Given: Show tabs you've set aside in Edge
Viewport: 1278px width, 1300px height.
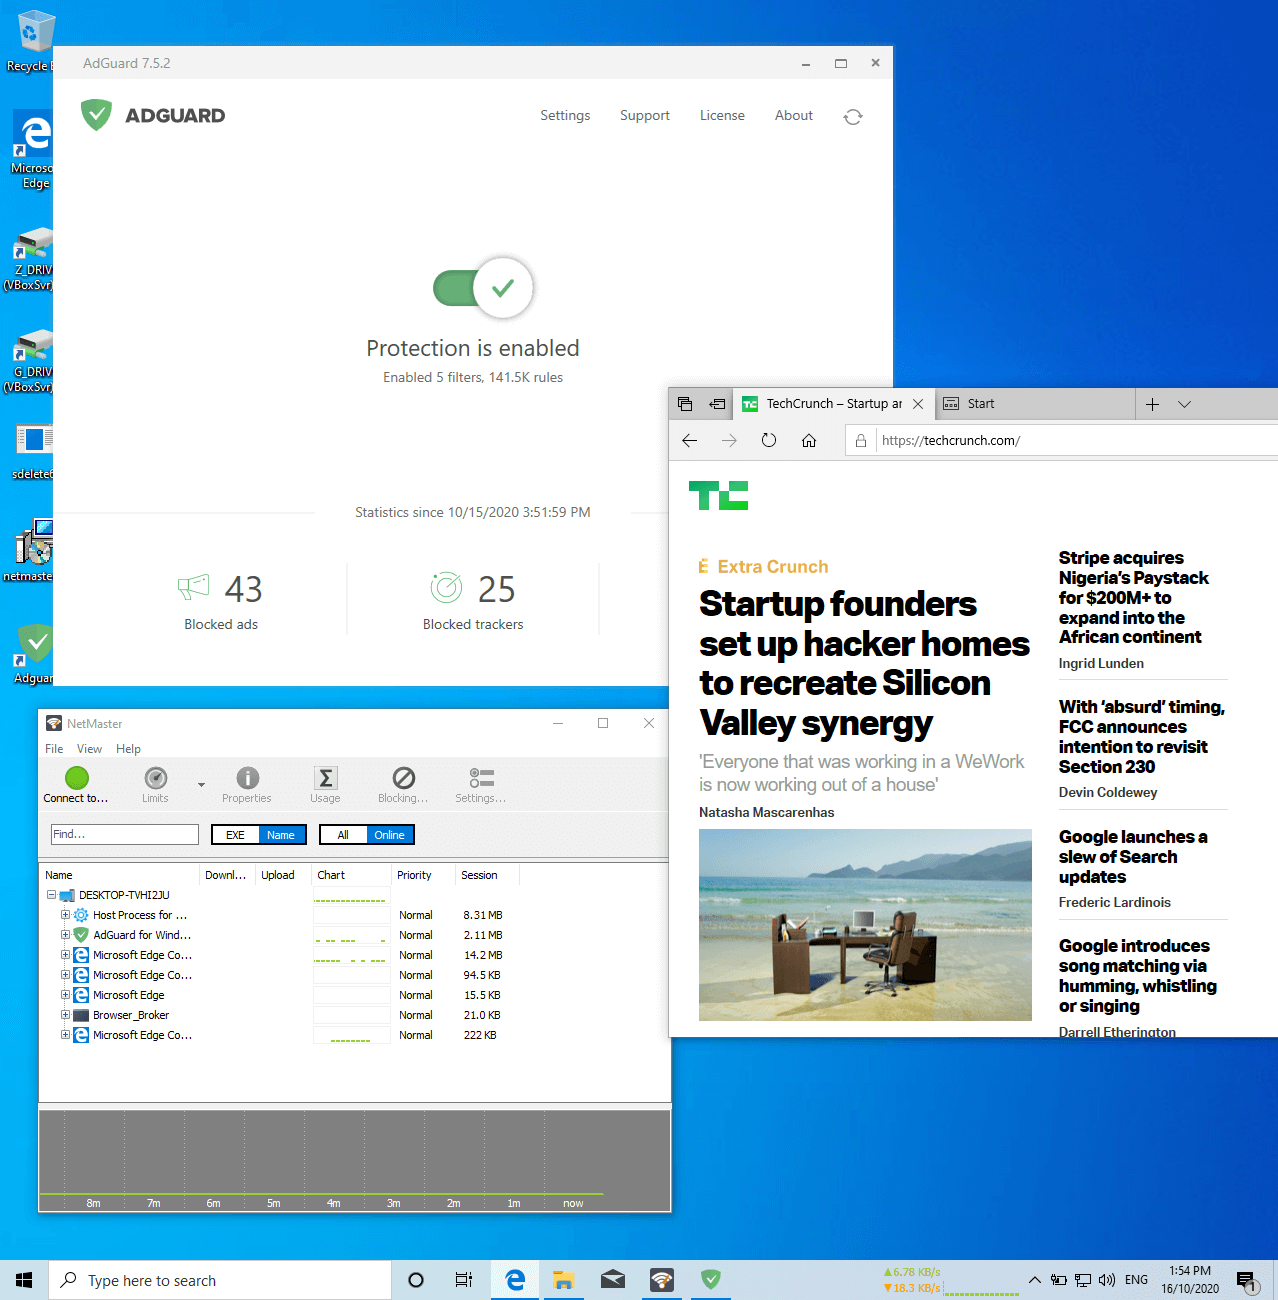Looking at the screenshot, I should pyautogui.click(x=685, y=404).
